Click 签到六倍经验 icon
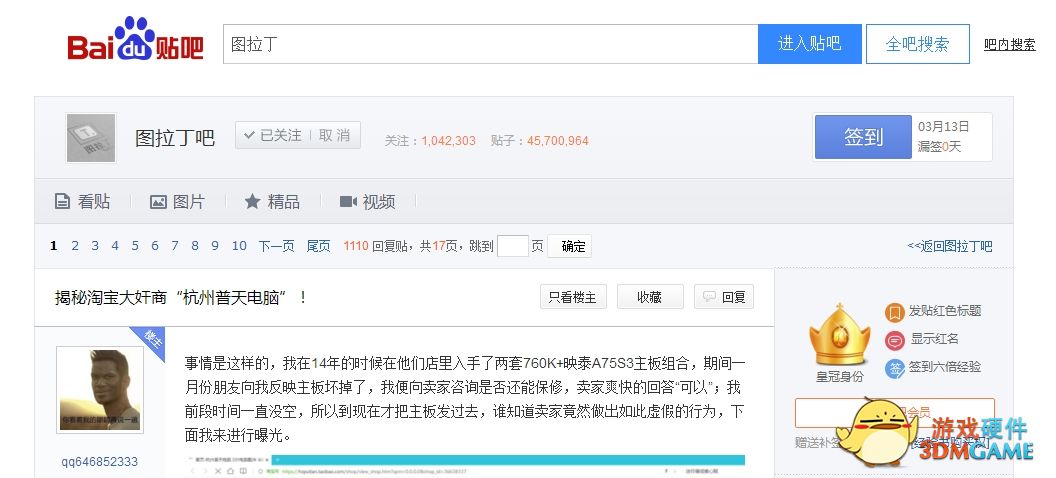This screenshot has height=478, width=1056. [x=895, y=368]
